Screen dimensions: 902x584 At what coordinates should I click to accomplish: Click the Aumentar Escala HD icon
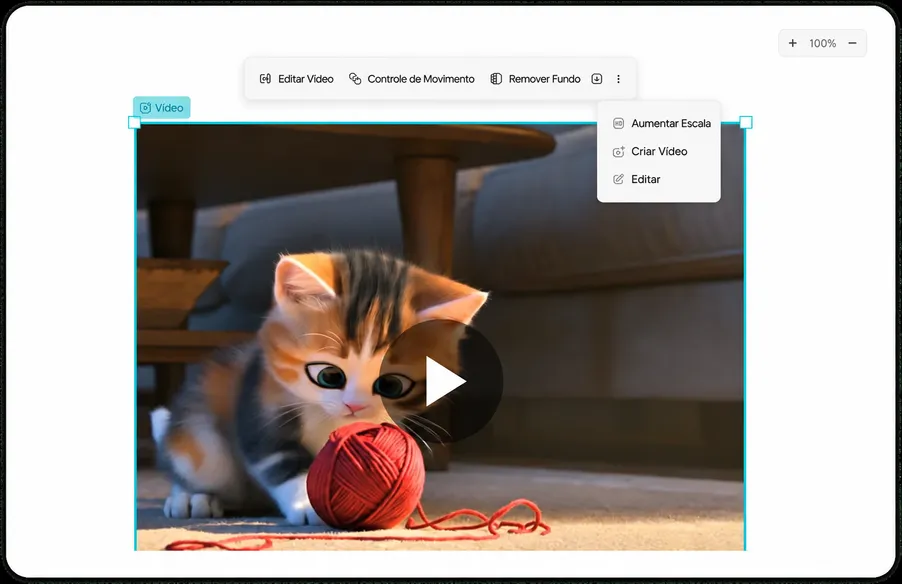click(x=618, y=123)
